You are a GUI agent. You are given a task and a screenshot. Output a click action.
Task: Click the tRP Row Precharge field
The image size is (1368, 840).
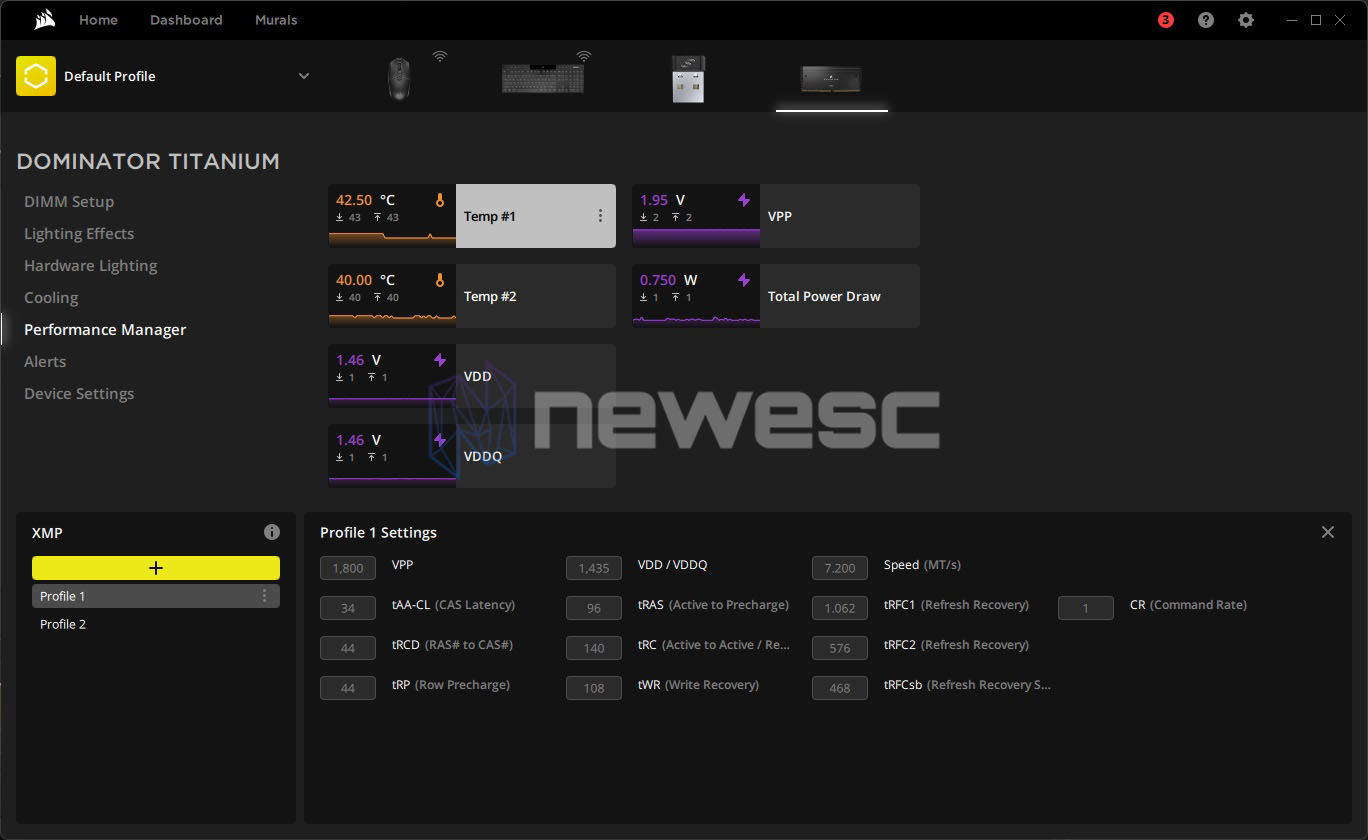[348, 688]
